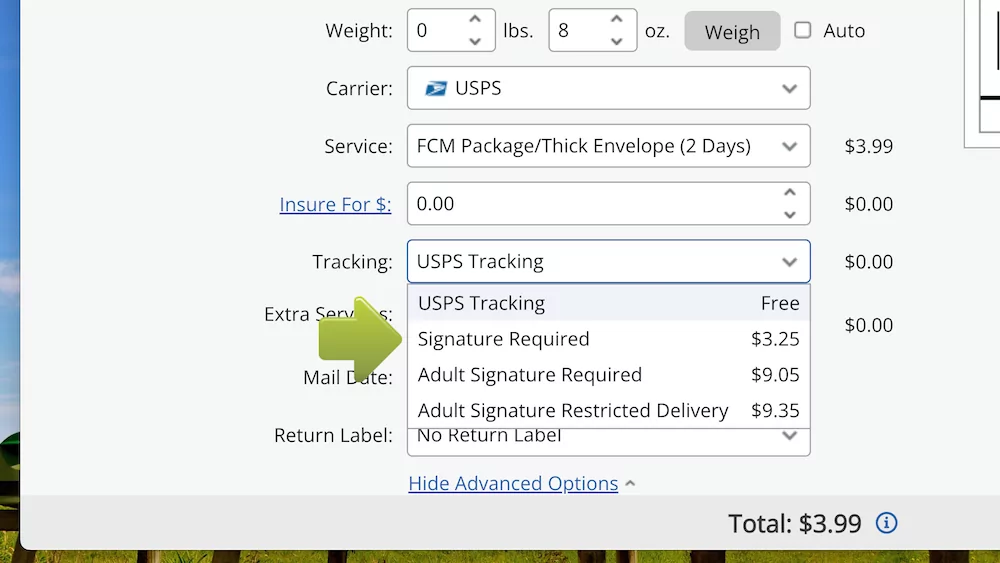
Task: Increase ounces weight with up arrow
Action: pos(617,20)
